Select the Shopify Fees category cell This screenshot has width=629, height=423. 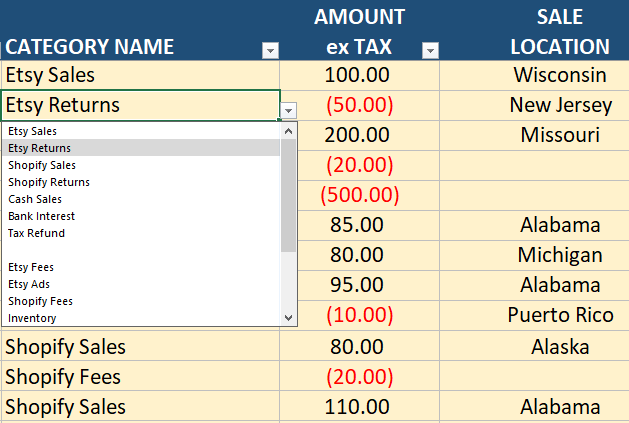click(x=140, y=377)
